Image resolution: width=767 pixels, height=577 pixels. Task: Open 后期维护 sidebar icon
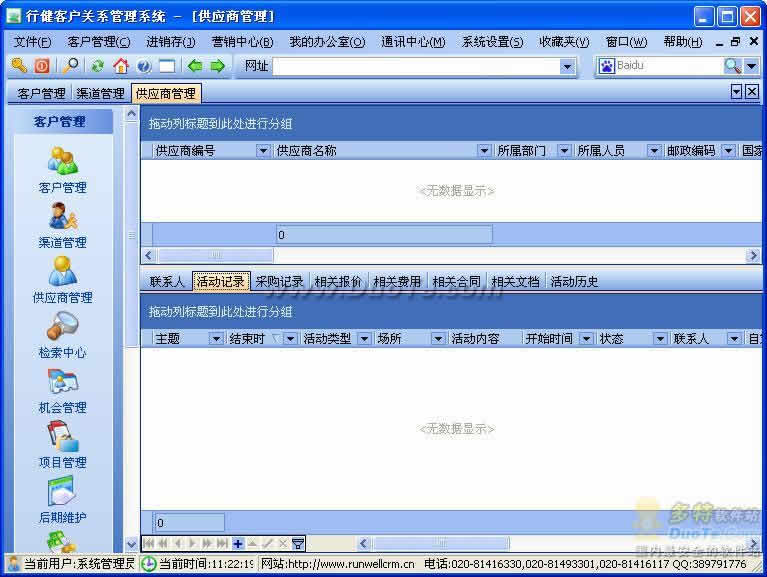[x=62, y=492]
